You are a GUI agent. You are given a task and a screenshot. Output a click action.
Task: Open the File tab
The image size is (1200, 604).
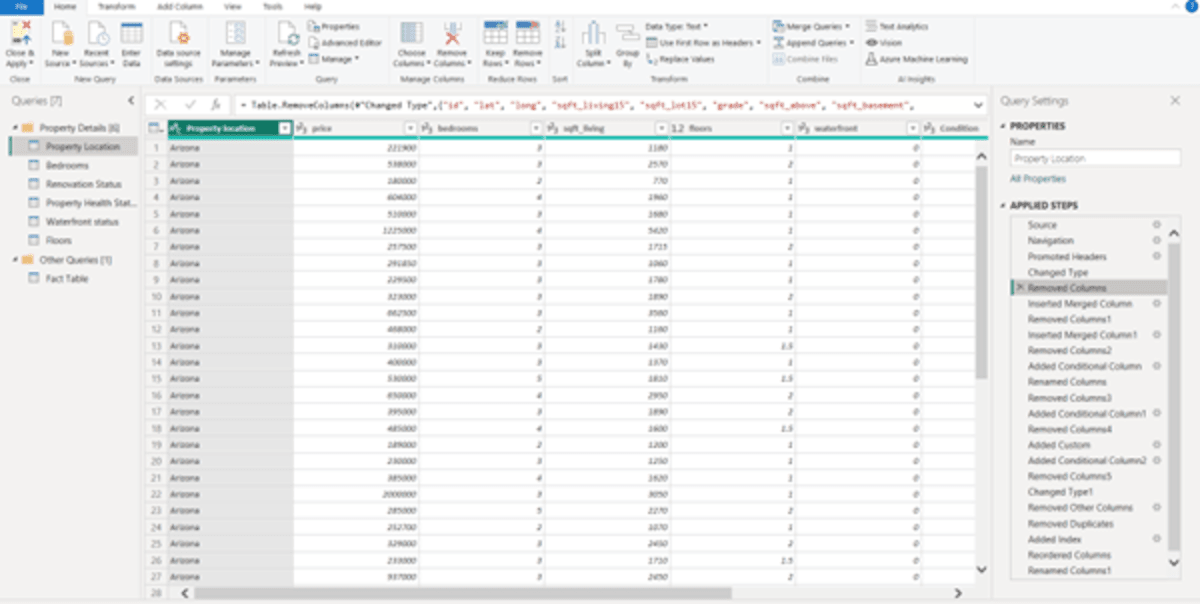click(22, 7)
